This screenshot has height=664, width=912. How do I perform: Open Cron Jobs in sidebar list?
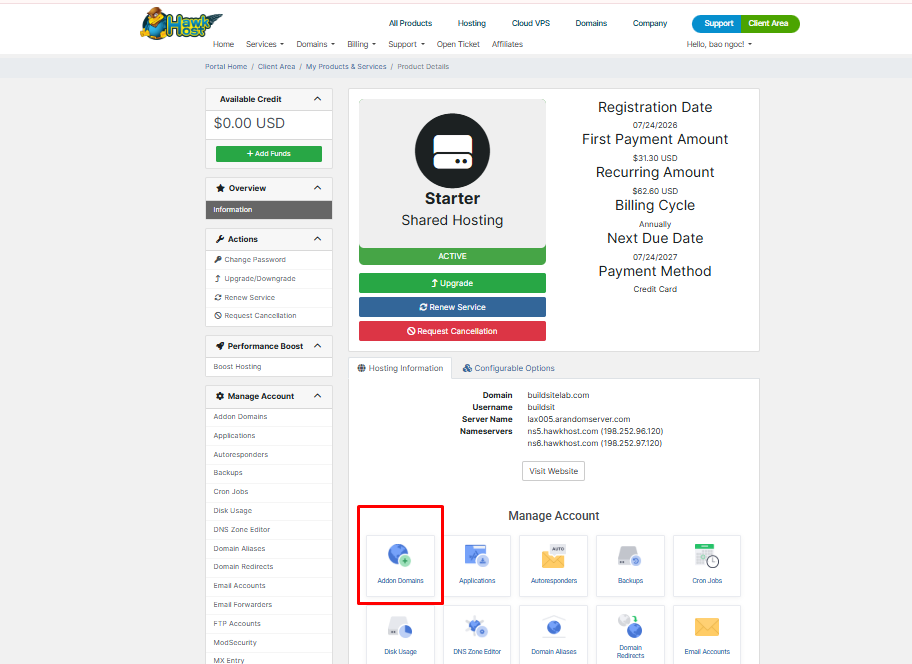(269, 492)
